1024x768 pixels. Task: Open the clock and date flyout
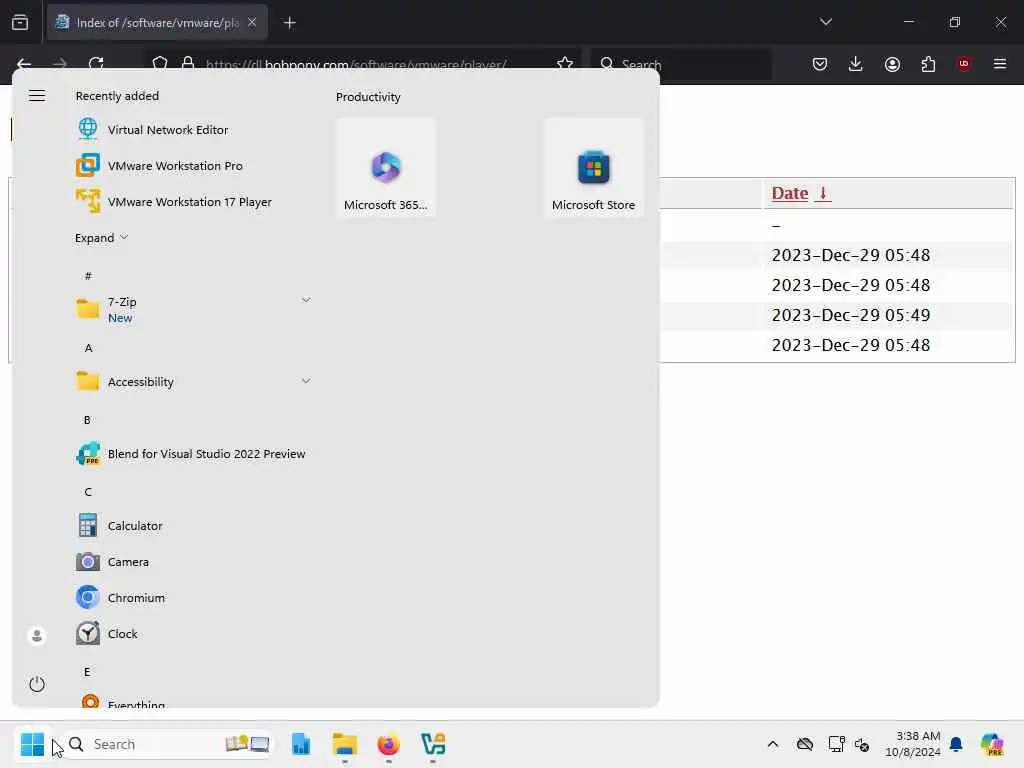pyautogui.click(x=912, y=744)
